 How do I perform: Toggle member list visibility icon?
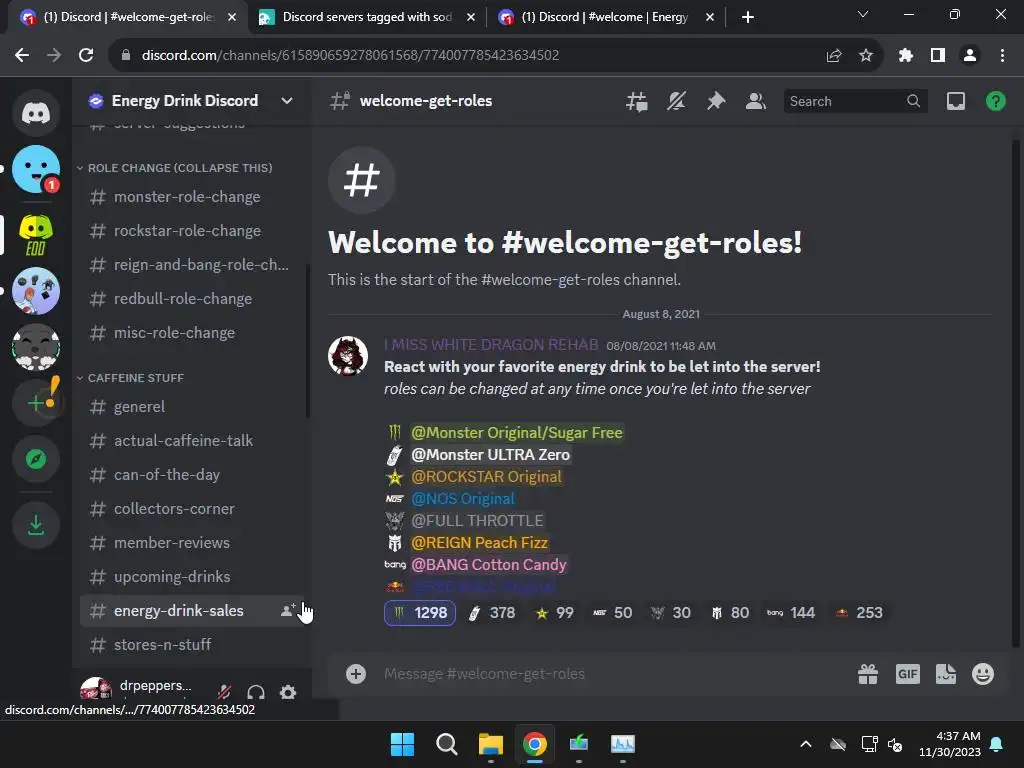(756, 101)
